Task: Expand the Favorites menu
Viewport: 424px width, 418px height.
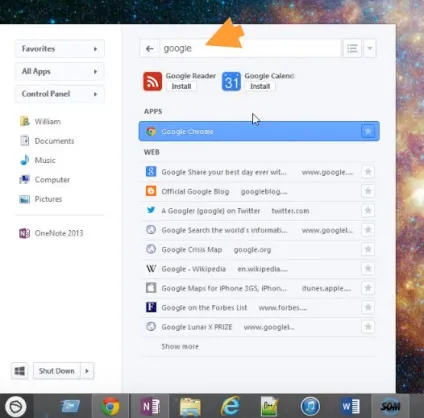Action: [x=60, y=49]
